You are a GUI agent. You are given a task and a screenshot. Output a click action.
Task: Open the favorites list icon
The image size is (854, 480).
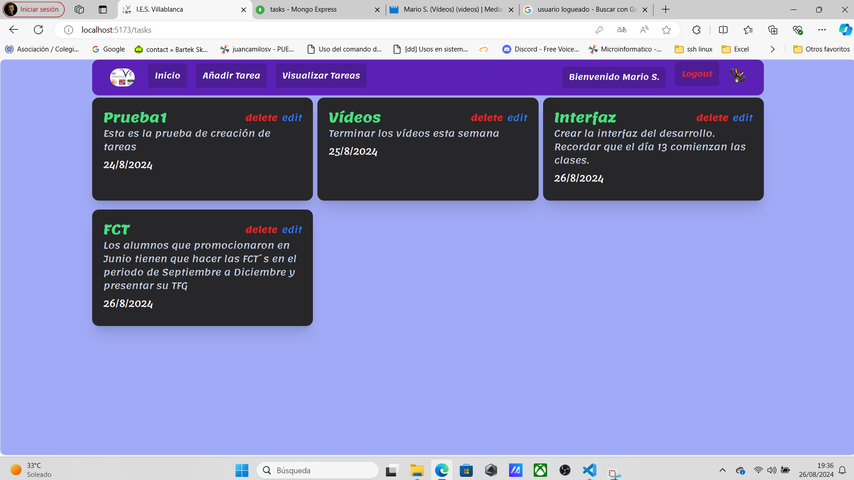pyautogui.click(x=748, y=30)
